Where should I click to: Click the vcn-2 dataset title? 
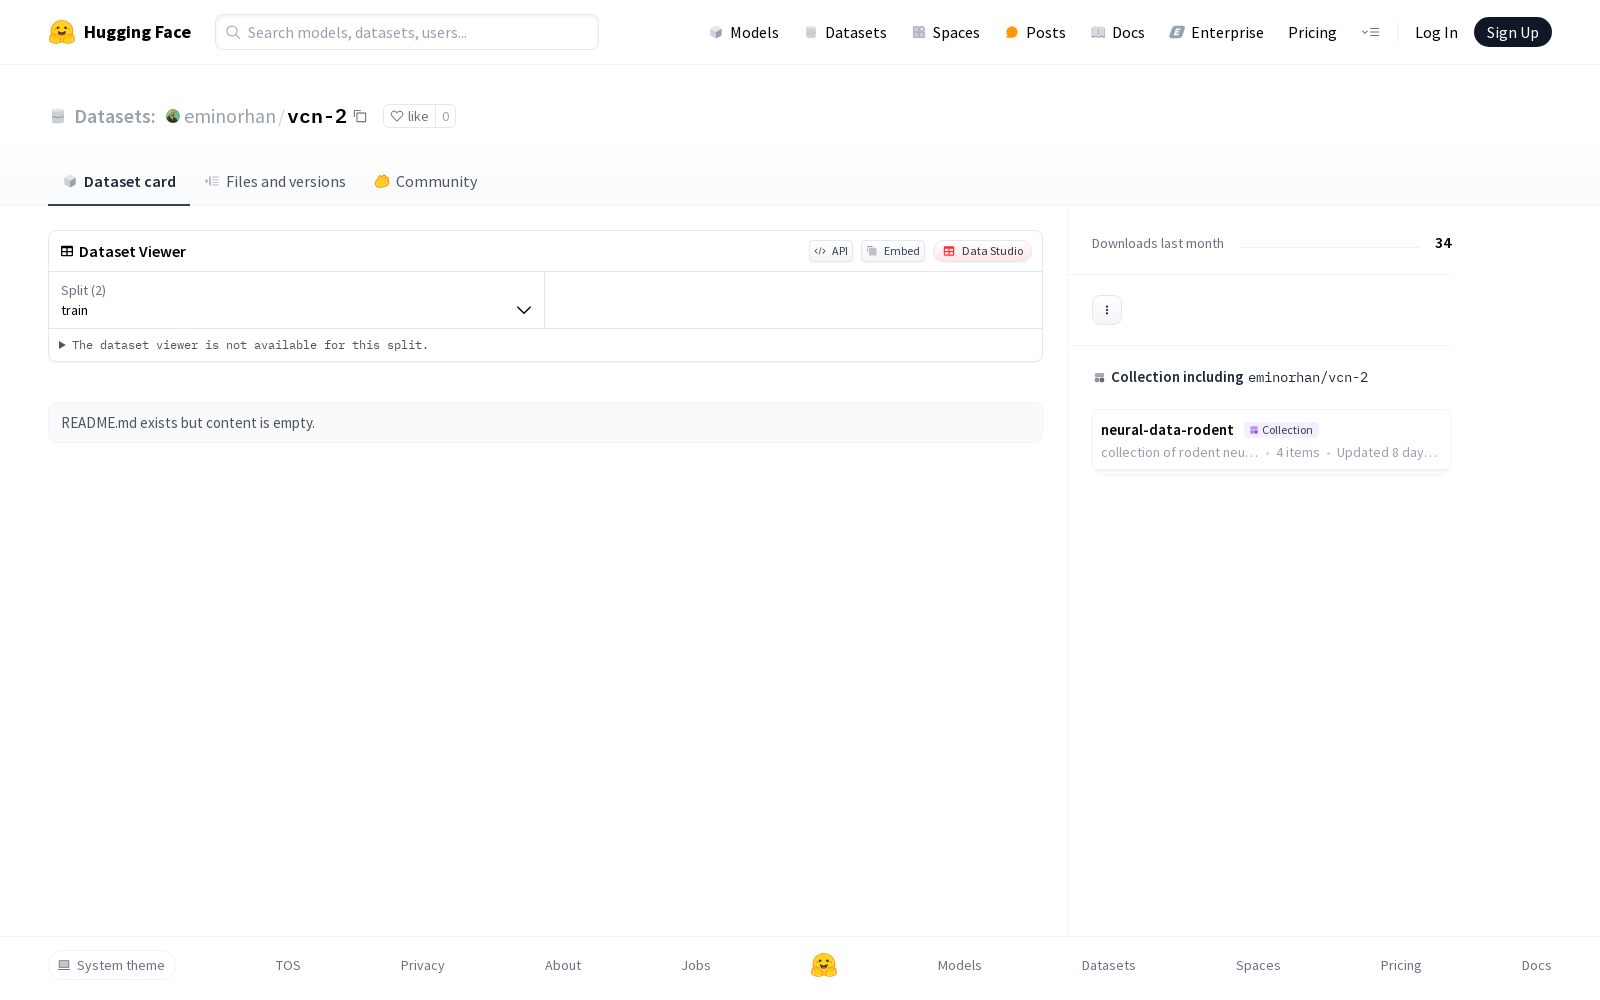[317, 116]
